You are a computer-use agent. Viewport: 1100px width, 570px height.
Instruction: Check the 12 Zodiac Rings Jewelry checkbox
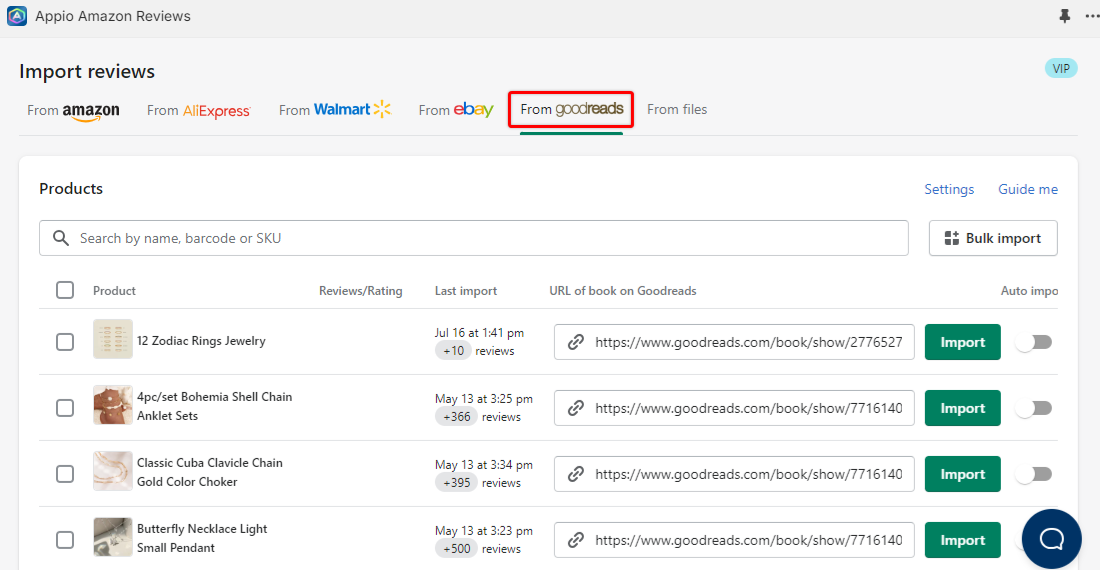(x=65, y=342)
